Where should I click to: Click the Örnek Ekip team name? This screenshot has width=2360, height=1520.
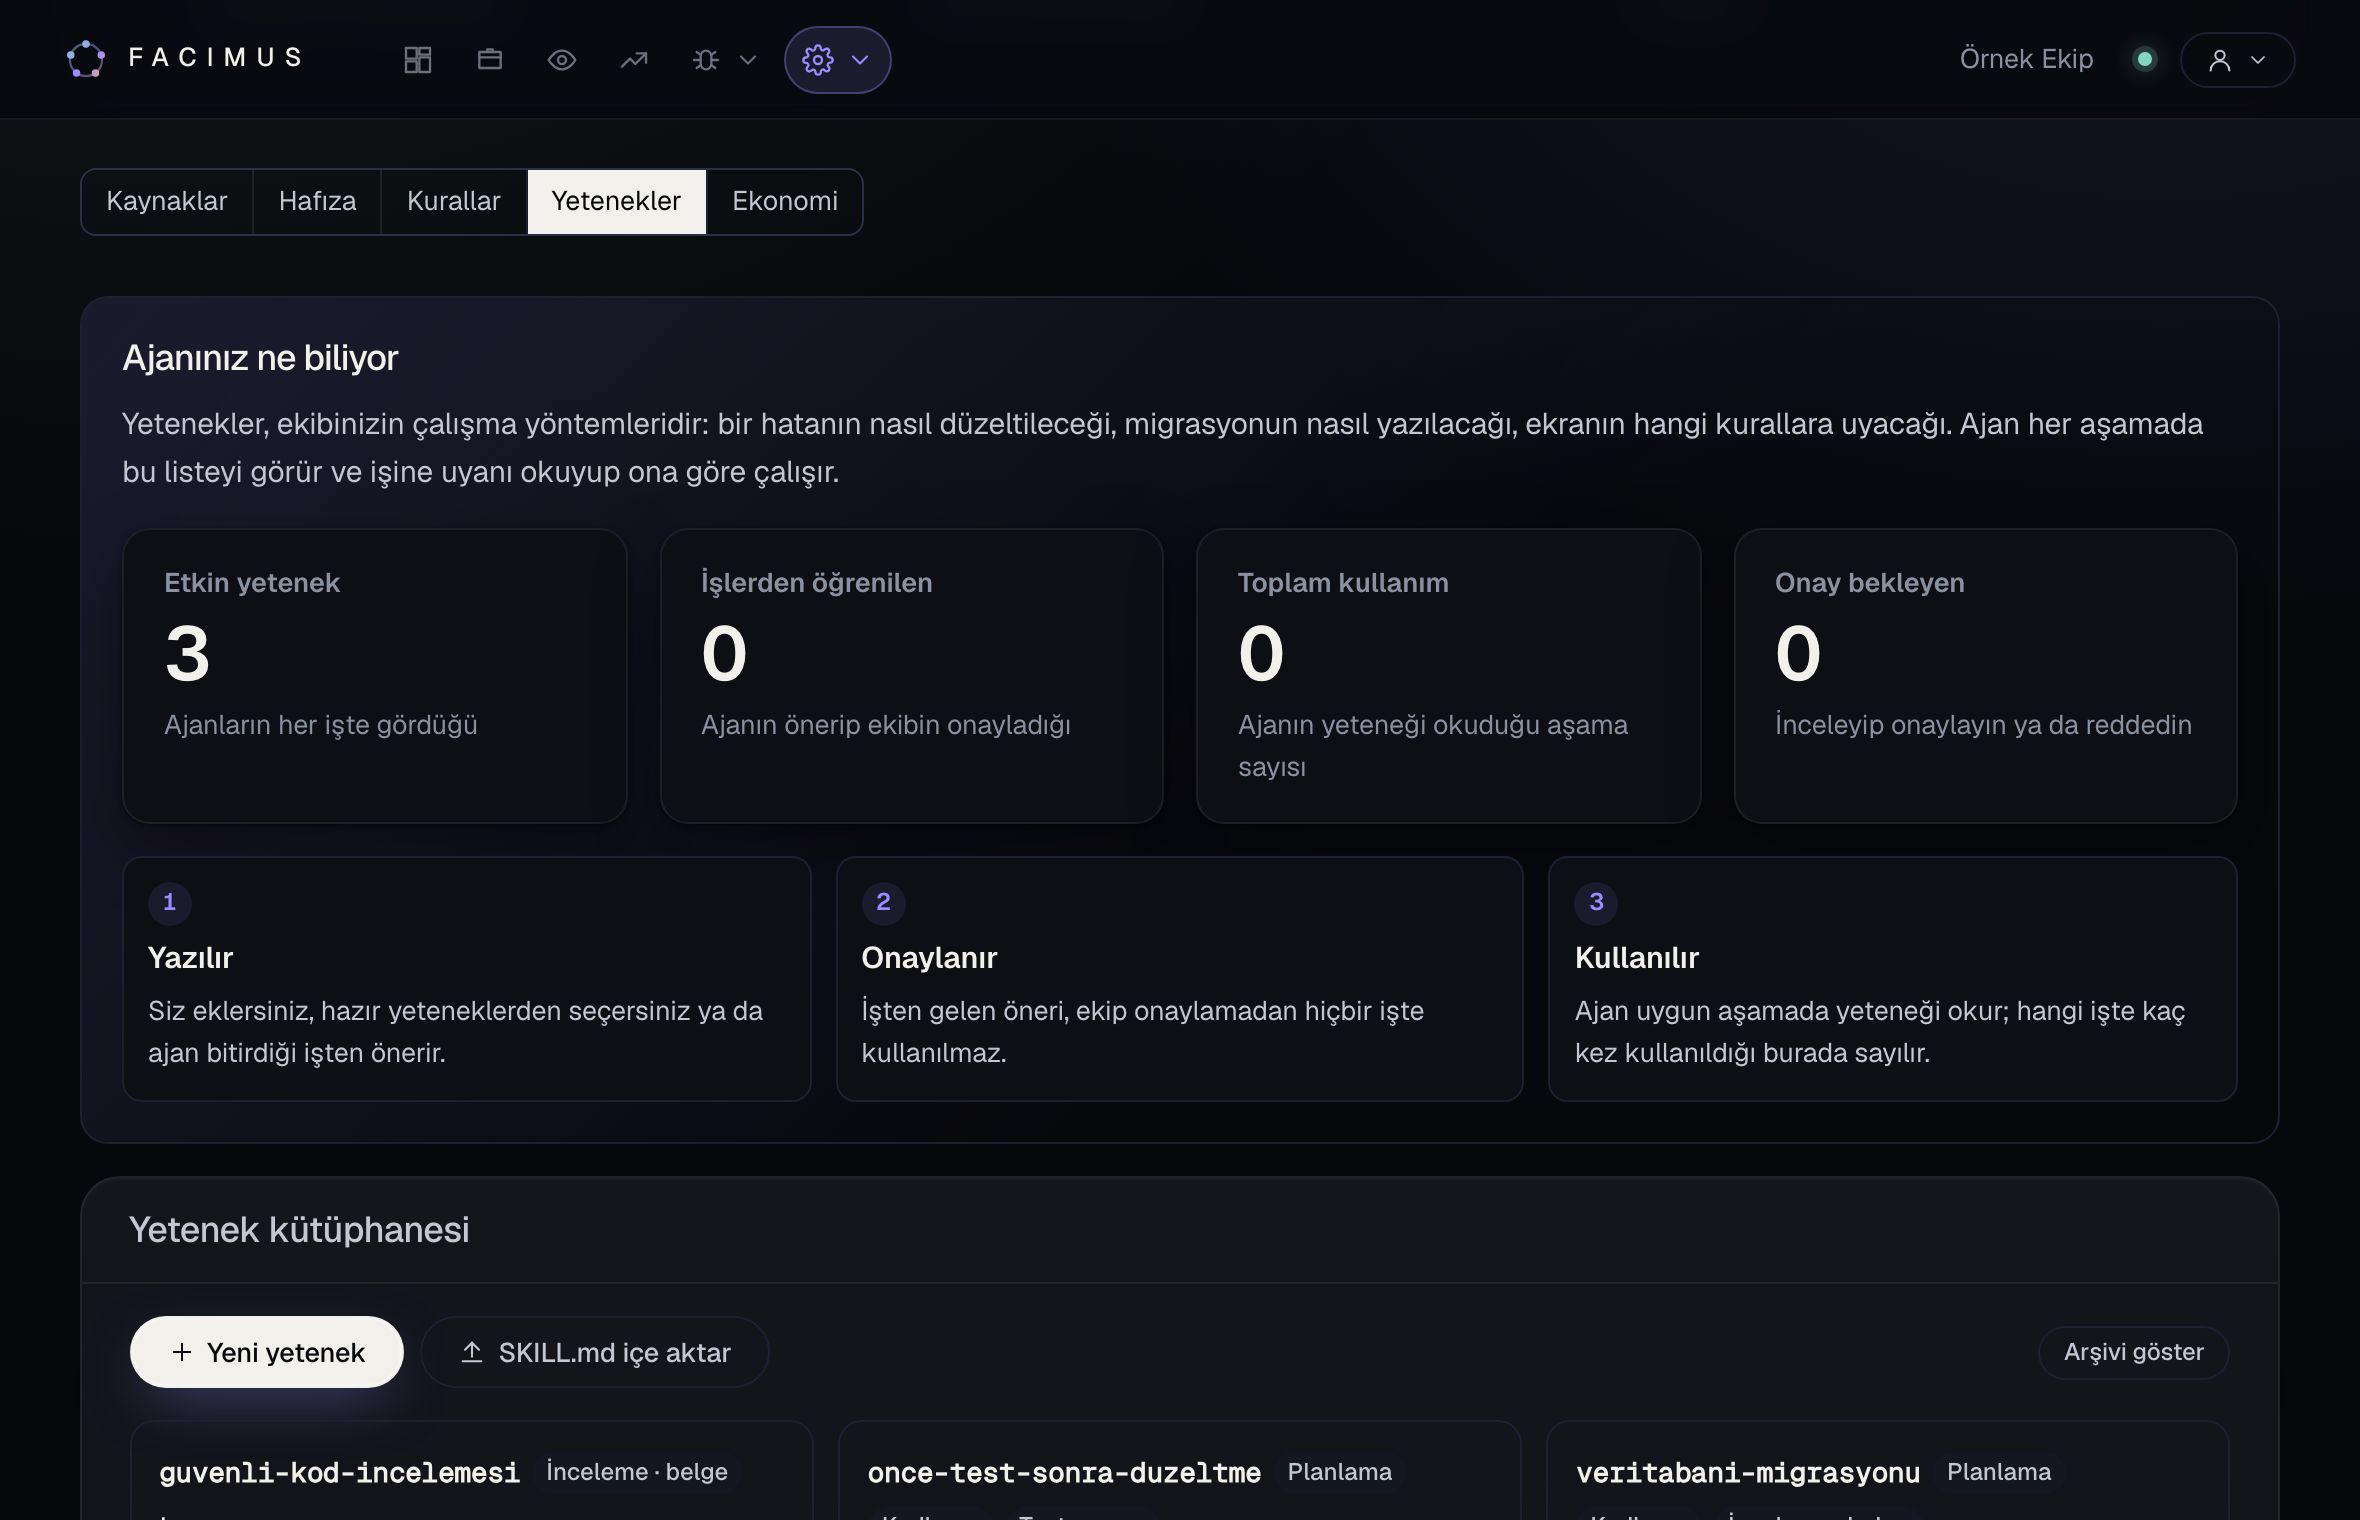[2026, 59]
